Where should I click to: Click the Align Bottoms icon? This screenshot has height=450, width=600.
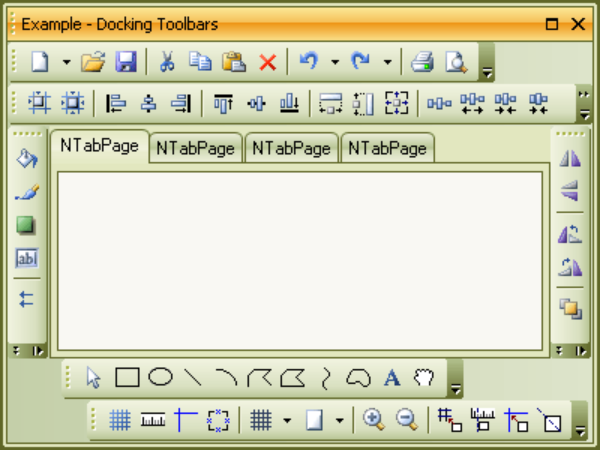[289, 103]
